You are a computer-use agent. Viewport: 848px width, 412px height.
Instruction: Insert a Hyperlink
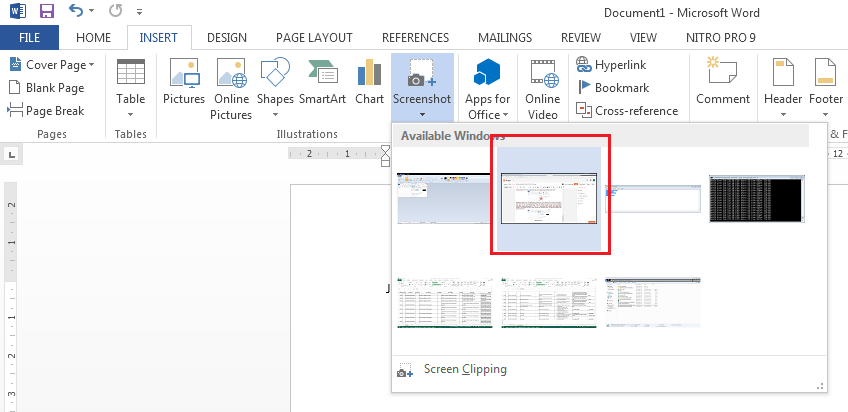pos(620,65)
